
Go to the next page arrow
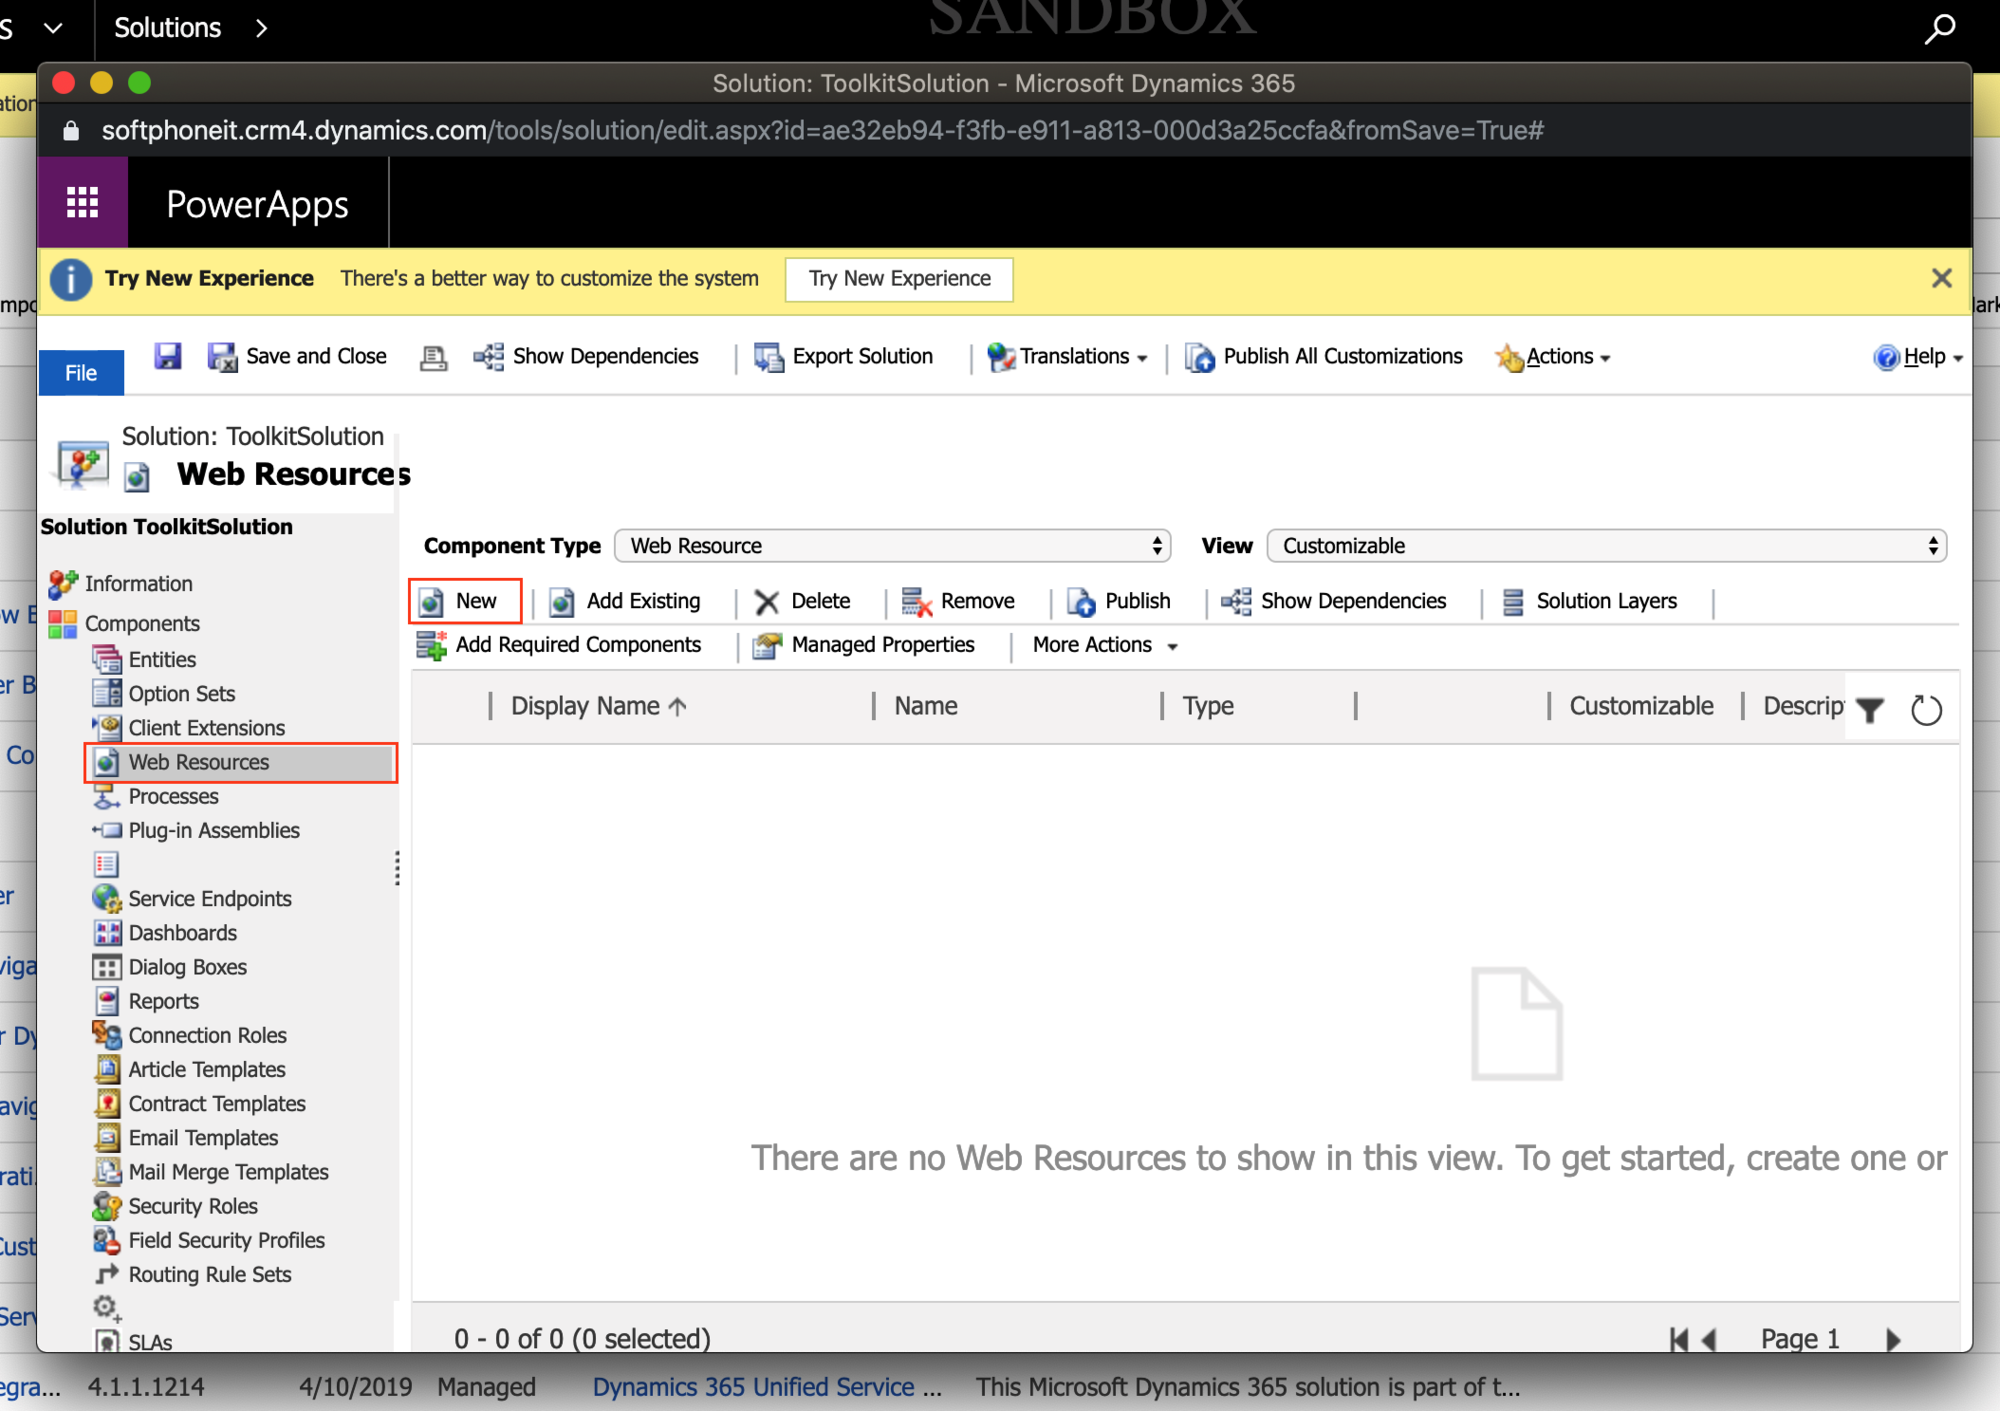tap(1892, 1339)
